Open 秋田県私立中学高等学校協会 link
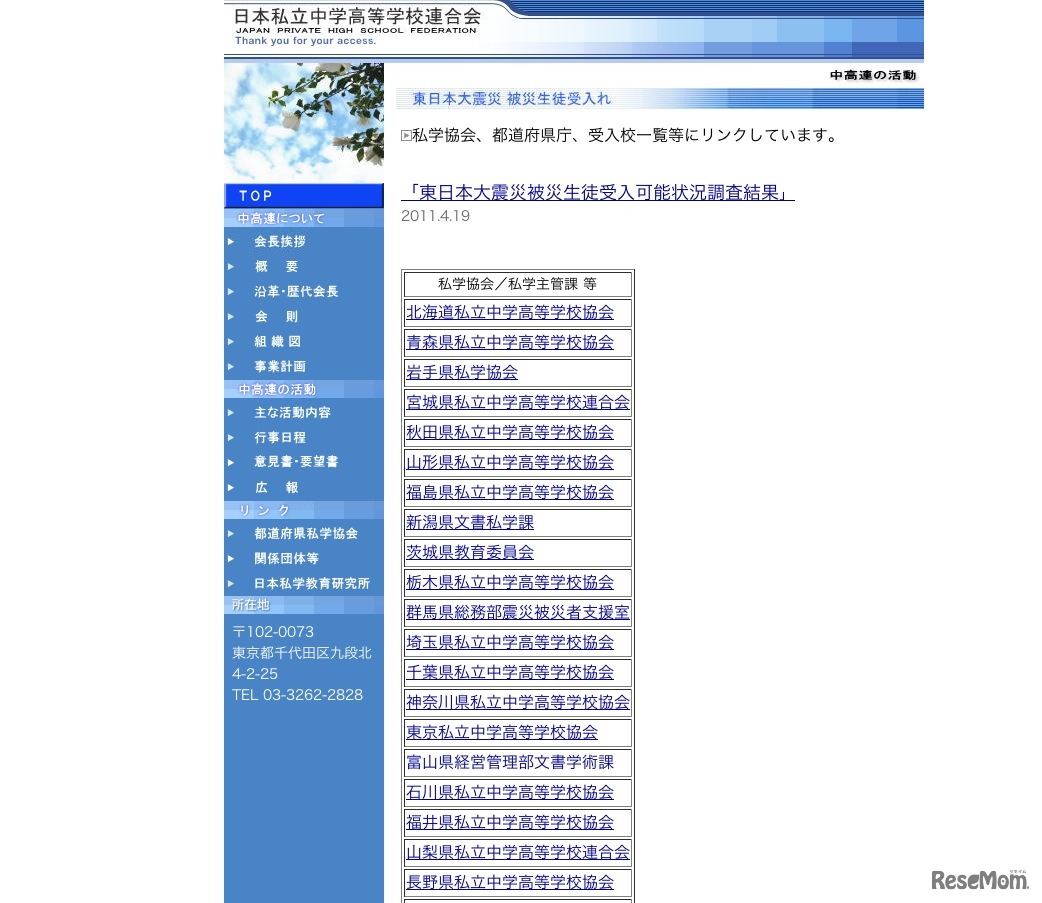This screenshot has height=903, width=1042. 510,433
